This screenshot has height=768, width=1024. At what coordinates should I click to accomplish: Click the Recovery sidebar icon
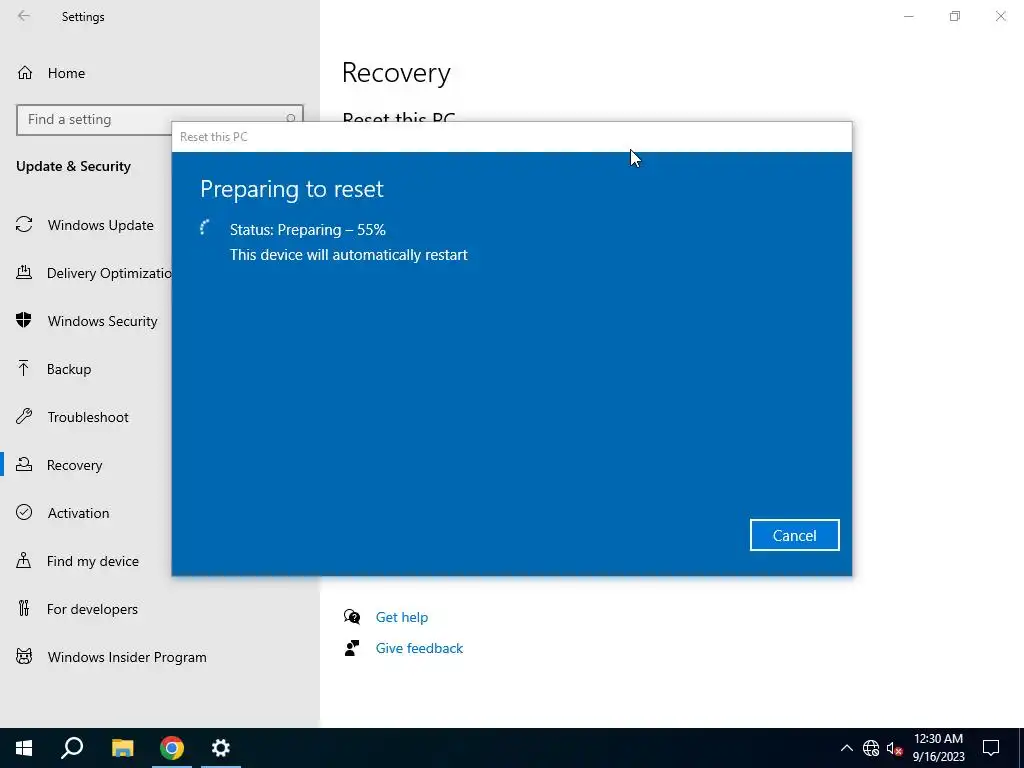[x=24, y=464]
